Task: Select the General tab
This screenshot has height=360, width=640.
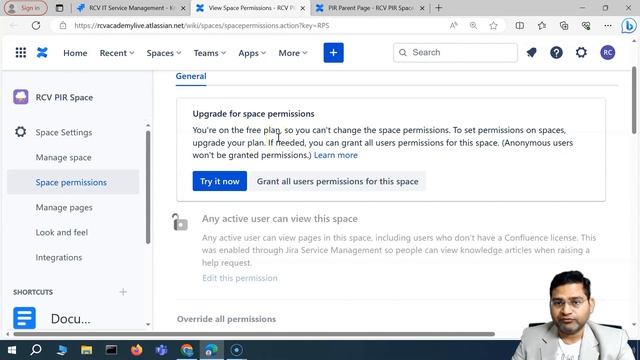Action: [191, 76]
